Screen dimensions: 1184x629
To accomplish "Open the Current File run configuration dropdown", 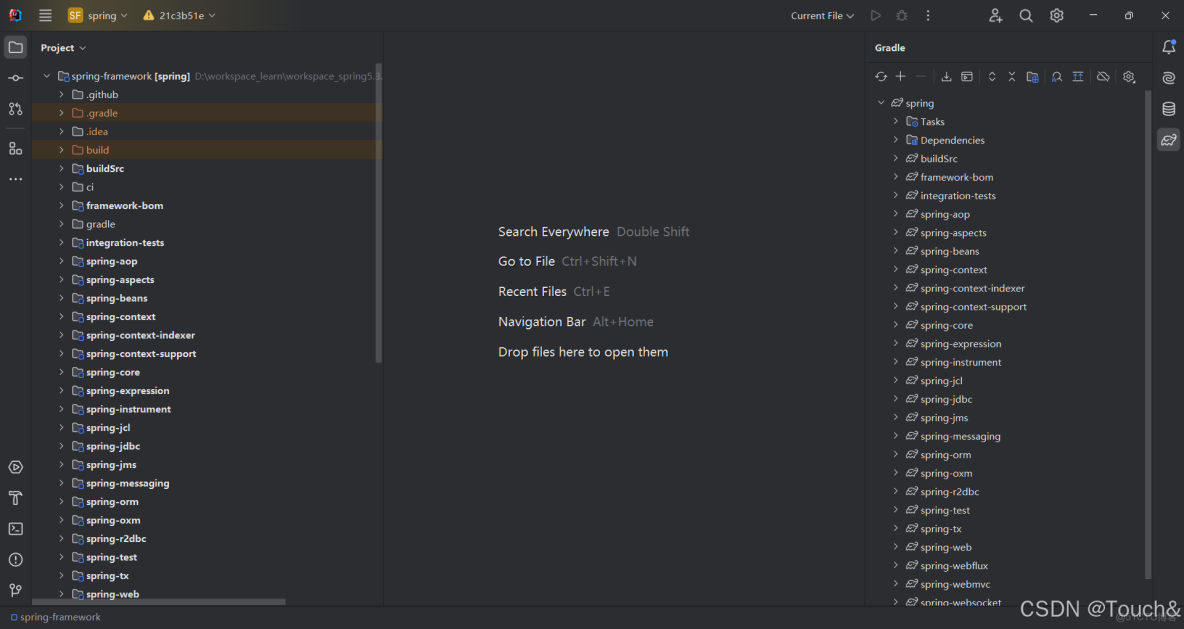I will pos(820,15).
